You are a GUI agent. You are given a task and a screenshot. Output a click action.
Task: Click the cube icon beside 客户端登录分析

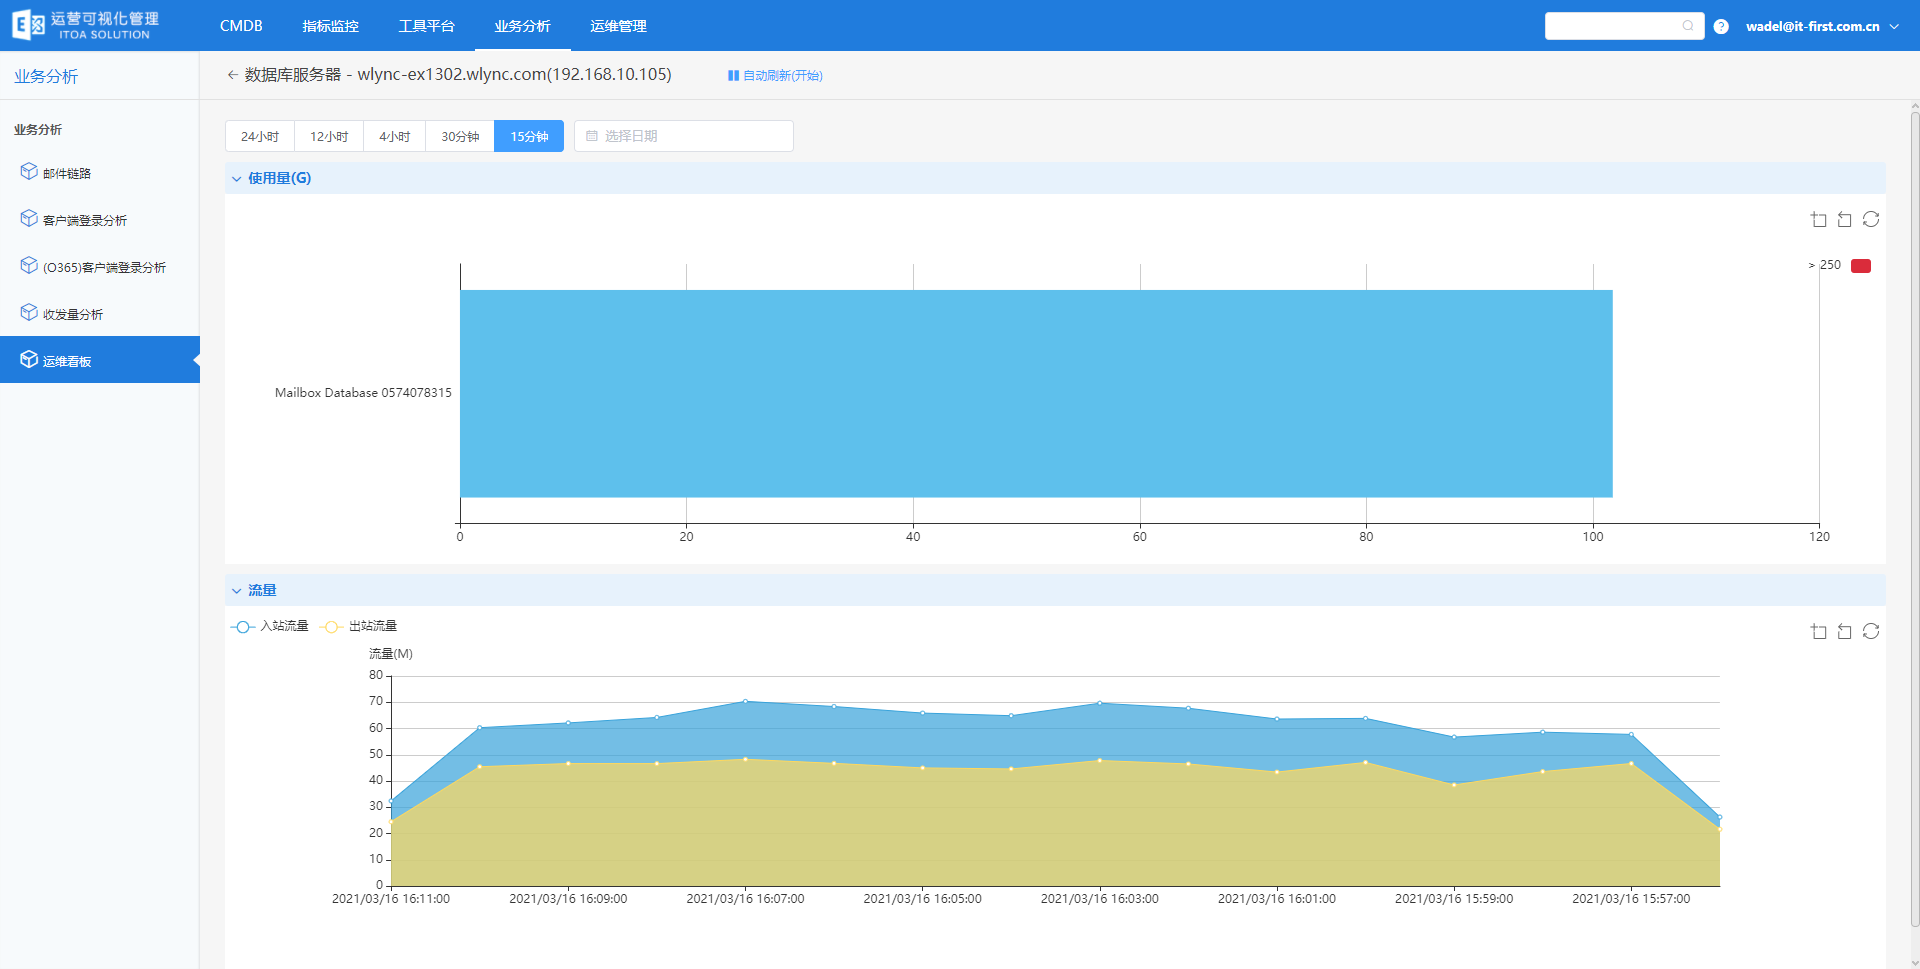[x=29, y=219]
